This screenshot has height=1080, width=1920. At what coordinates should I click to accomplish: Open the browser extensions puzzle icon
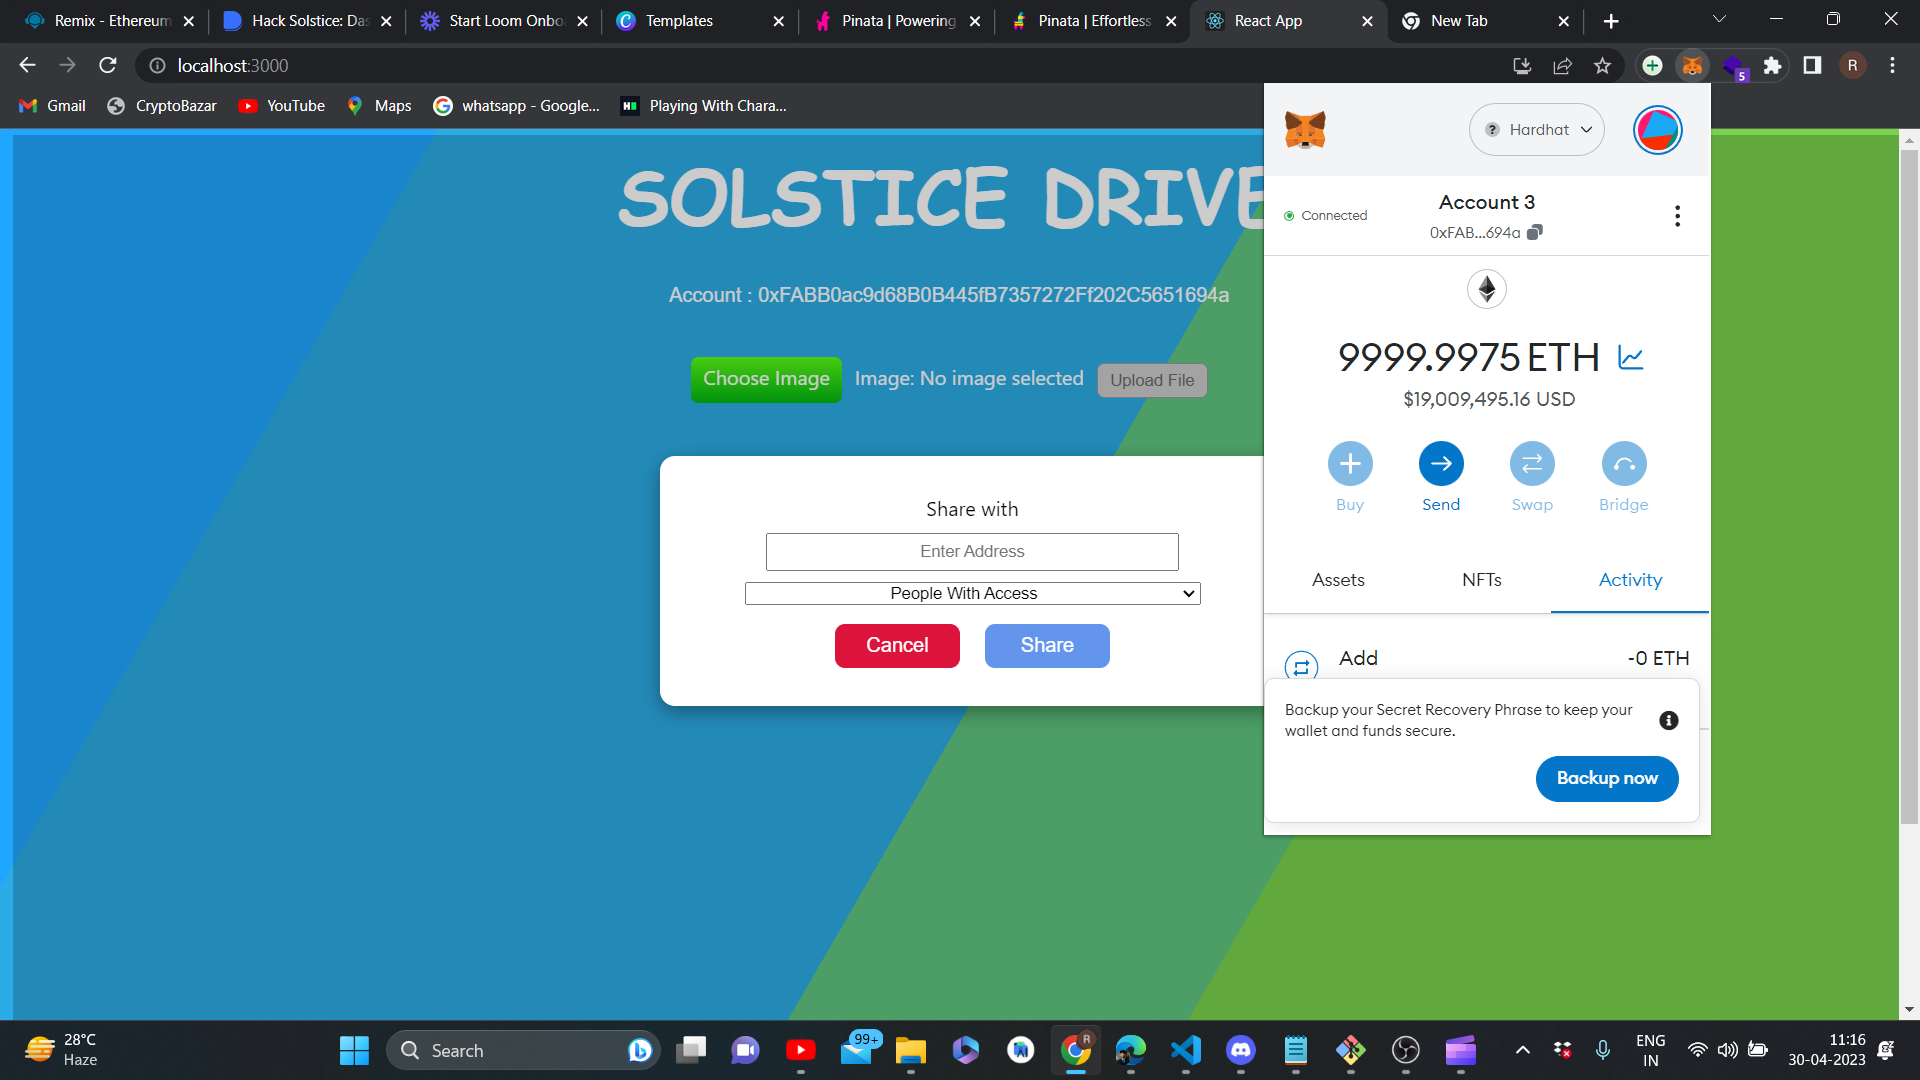(1773, 65)
